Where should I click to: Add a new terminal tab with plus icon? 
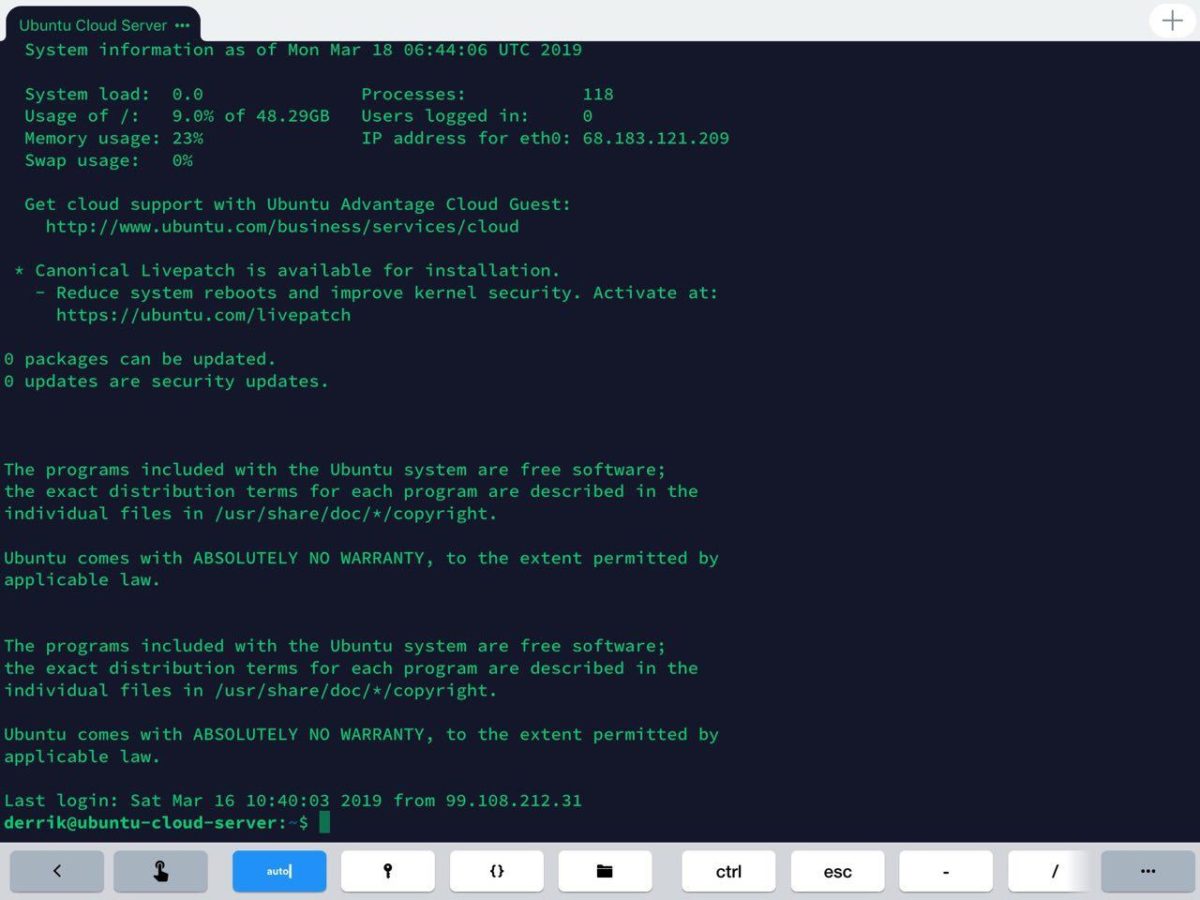1172,21
